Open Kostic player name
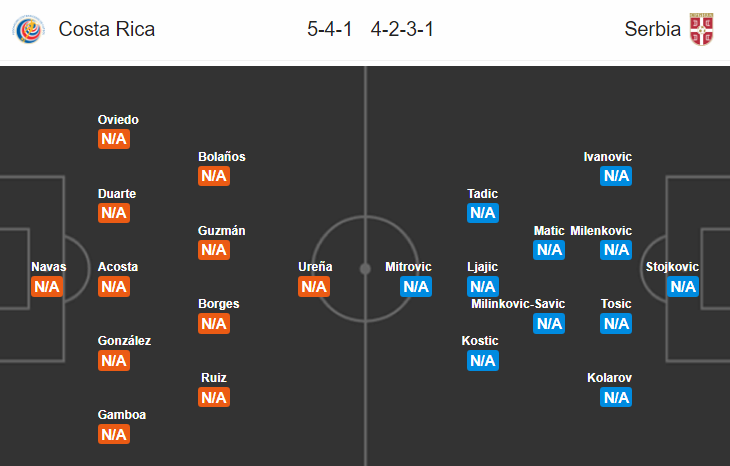 480,341
